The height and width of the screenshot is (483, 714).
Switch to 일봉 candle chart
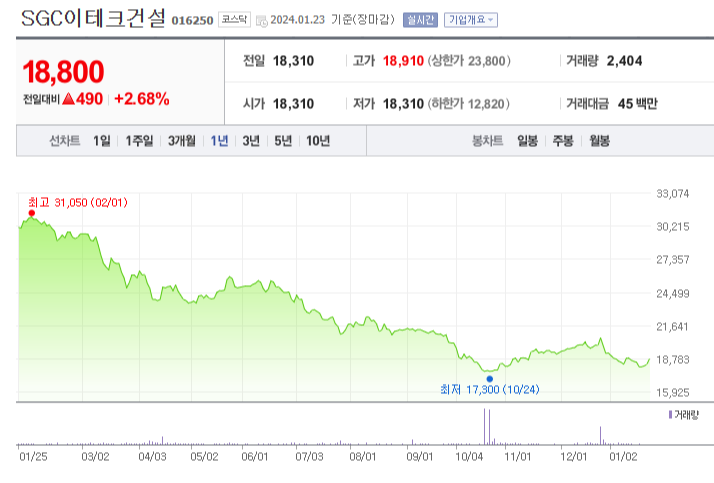pos(527,141)
